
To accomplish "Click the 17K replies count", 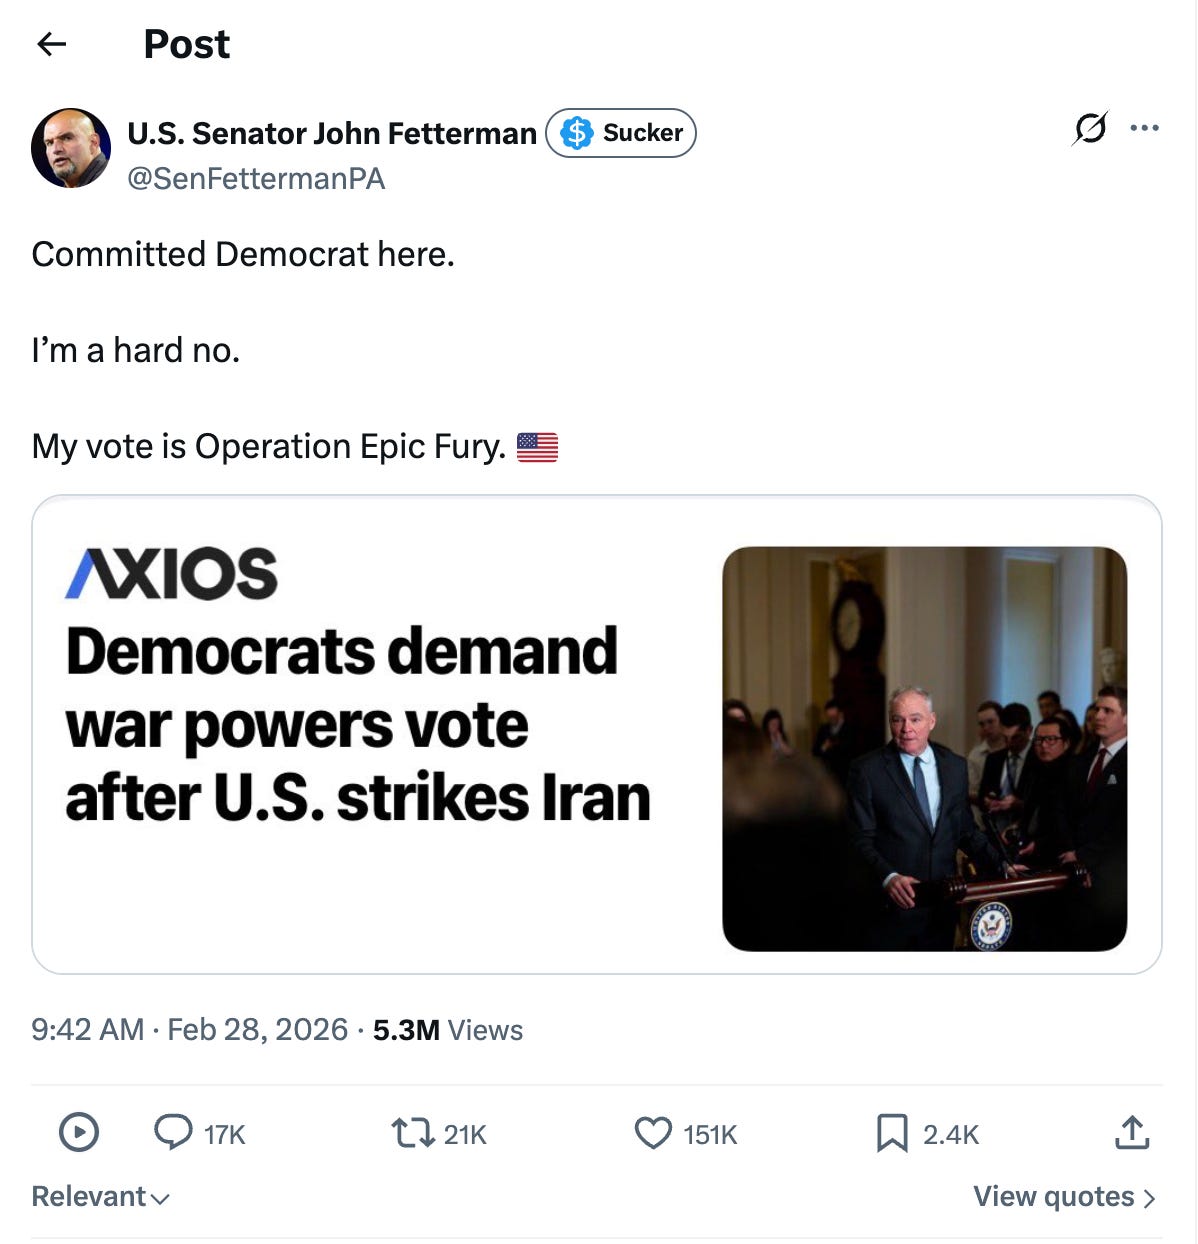I will (224, 1133).
